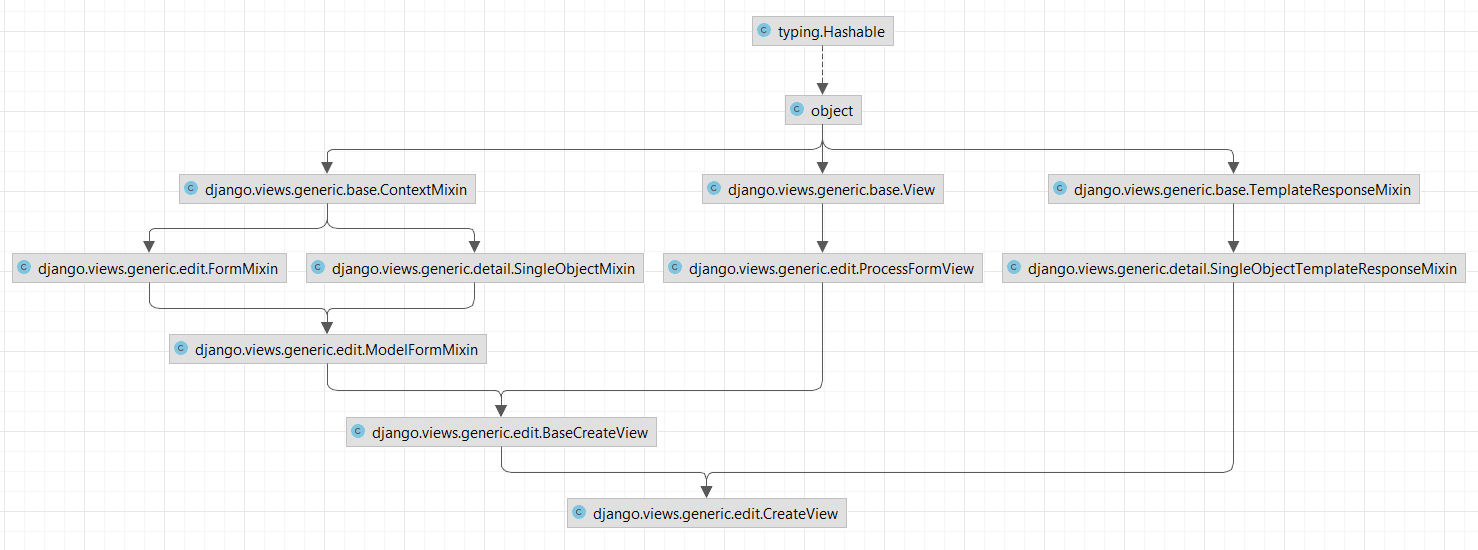Select django.views.generic.edit.BaseCreateView text

pos(510,433)
